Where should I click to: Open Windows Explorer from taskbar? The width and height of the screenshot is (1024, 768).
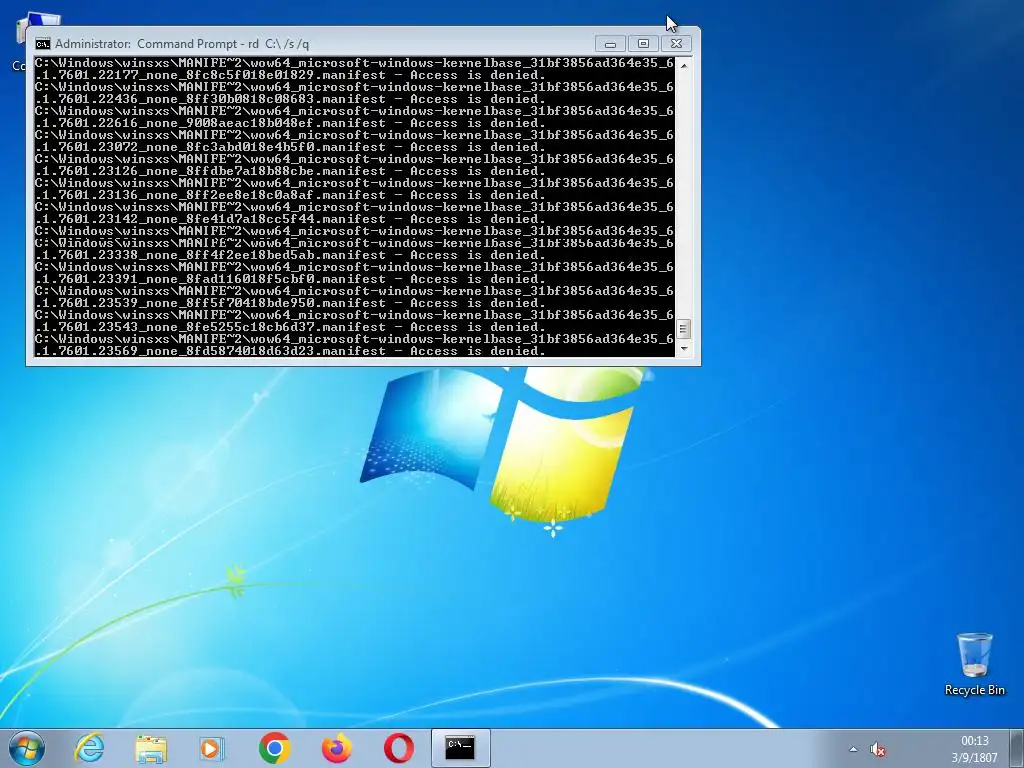tap(151, 748)
